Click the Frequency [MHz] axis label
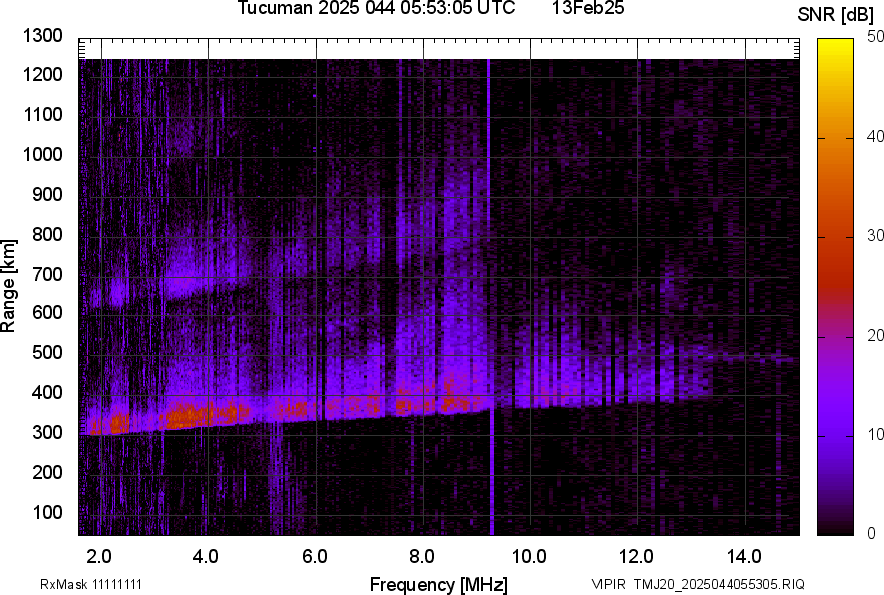The width and height of the screenshot is (884, 595). click(438, 584)
